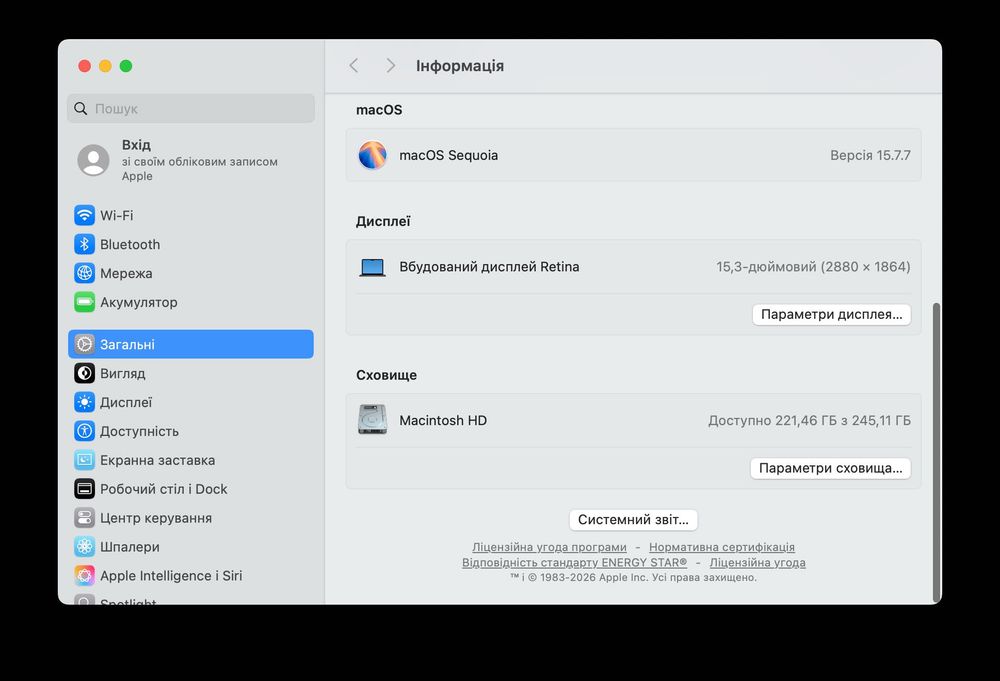Select the Центр керування label

pos(156,518)
